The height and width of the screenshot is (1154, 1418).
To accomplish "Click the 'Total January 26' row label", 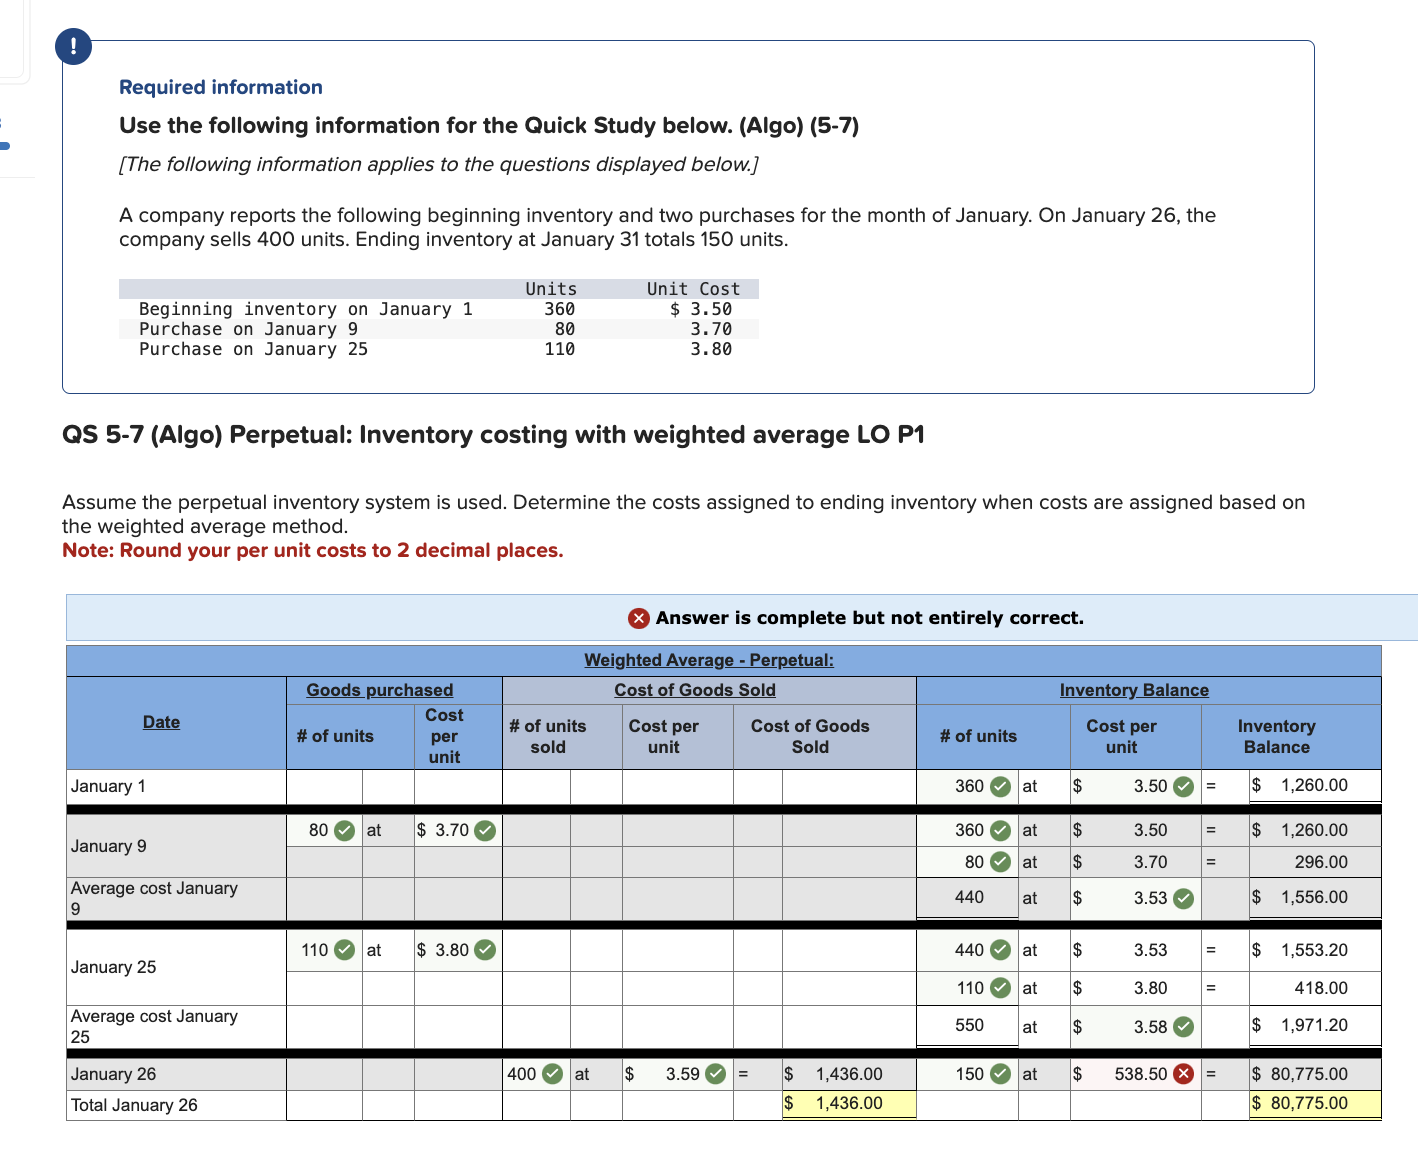I will [x=134, y=1105].
